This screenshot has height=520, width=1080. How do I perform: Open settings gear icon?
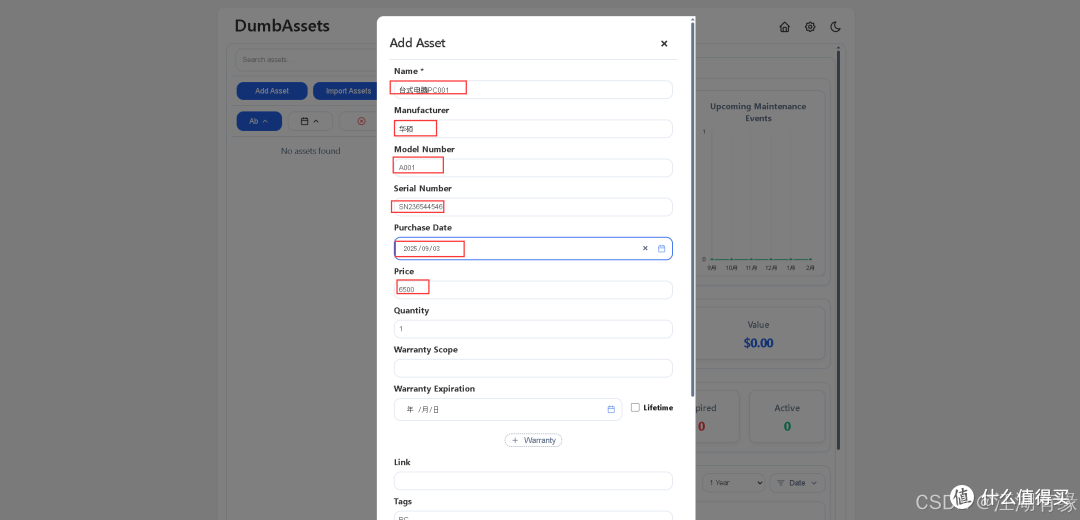810,27
